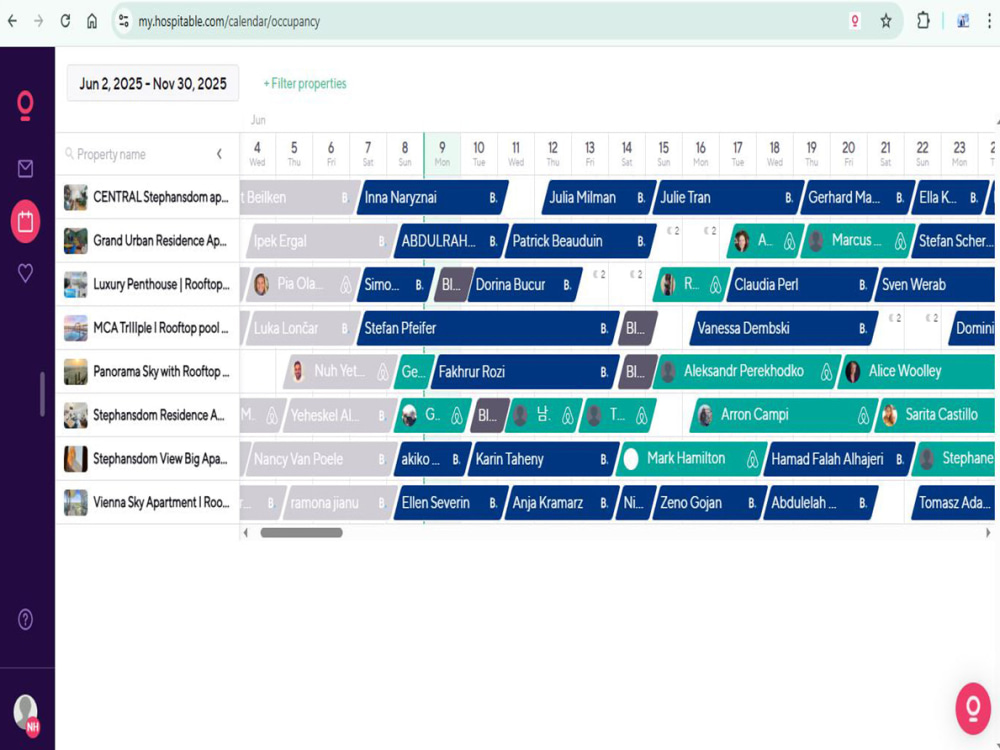The image size is (1000, 750).
Task: Select the 9 Mon date header
Action: [x=442, y=154]
